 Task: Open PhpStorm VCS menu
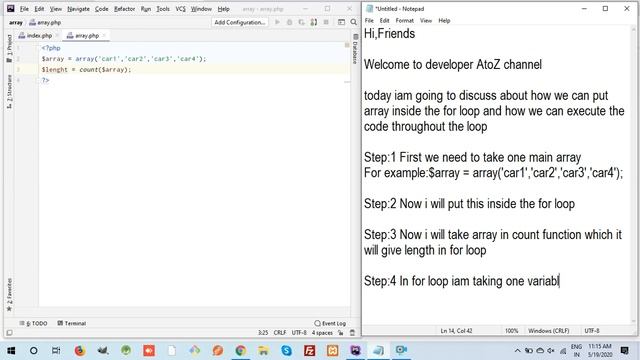(x=180, y=9)
